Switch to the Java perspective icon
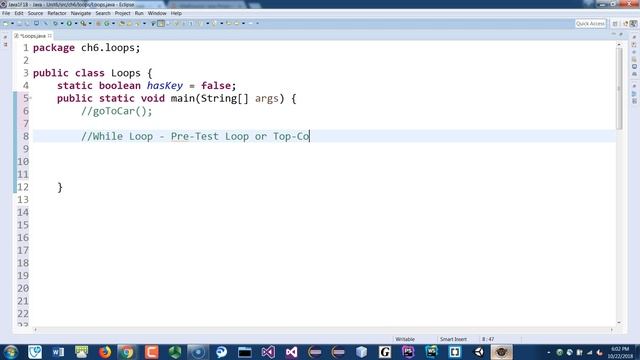 [633, 24]
